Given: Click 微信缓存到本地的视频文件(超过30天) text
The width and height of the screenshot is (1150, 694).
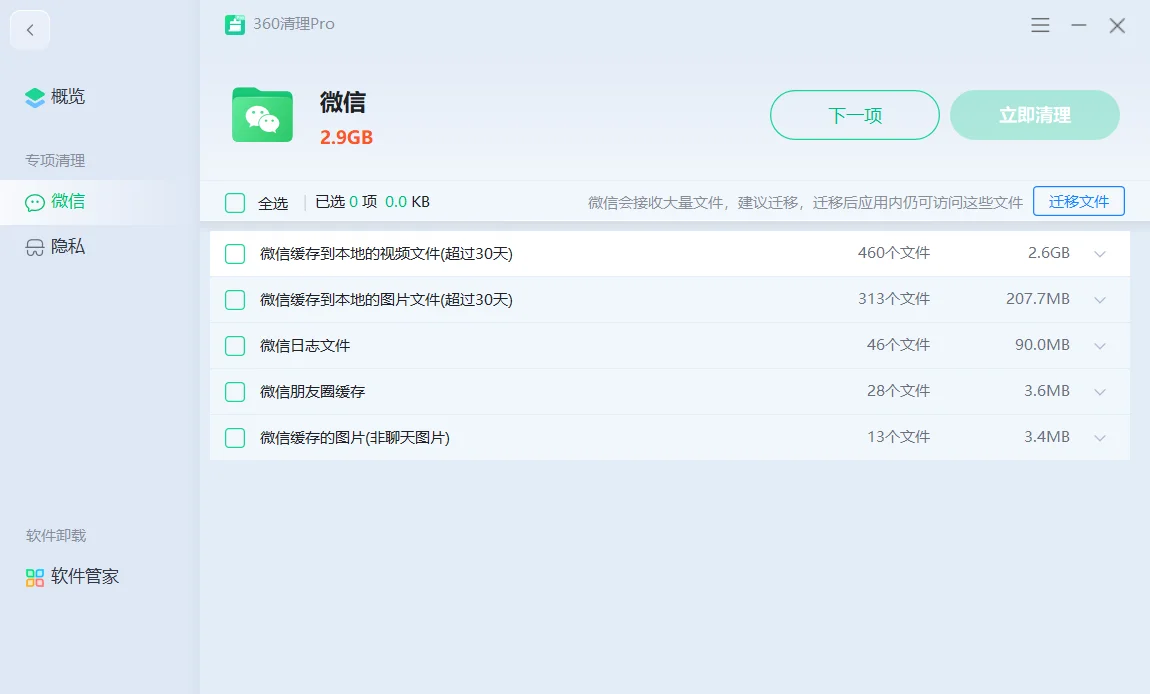Looking at the screenshot, I should [387, 254].
